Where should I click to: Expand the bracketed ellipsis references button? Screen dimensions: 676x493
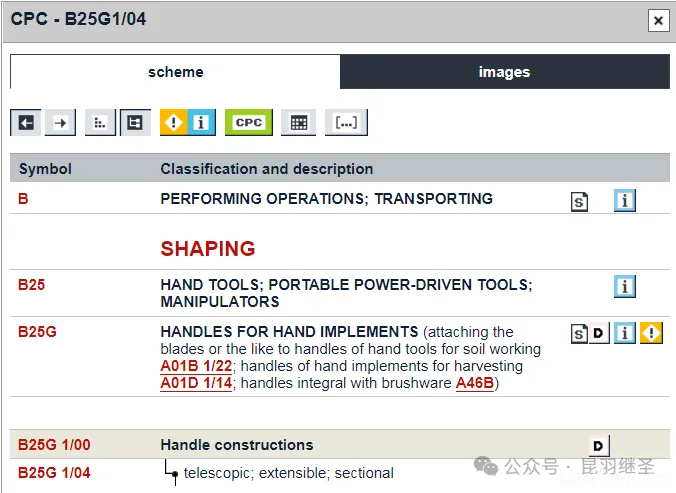click(x=346, y=122)
